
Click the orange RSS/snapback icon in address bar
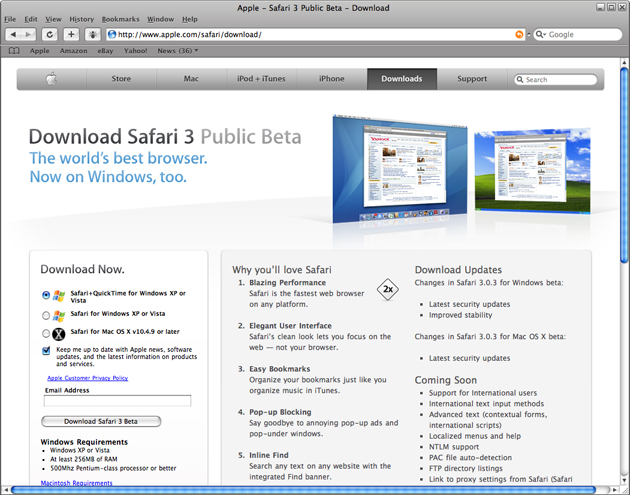tap(519, 35)
